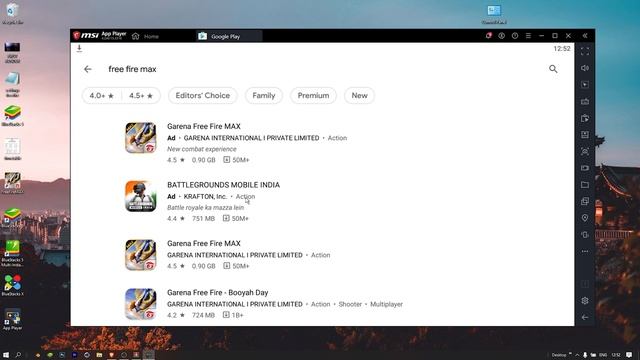
Task: Toggle the Premium filter chip
Action: tap(313, 96)
